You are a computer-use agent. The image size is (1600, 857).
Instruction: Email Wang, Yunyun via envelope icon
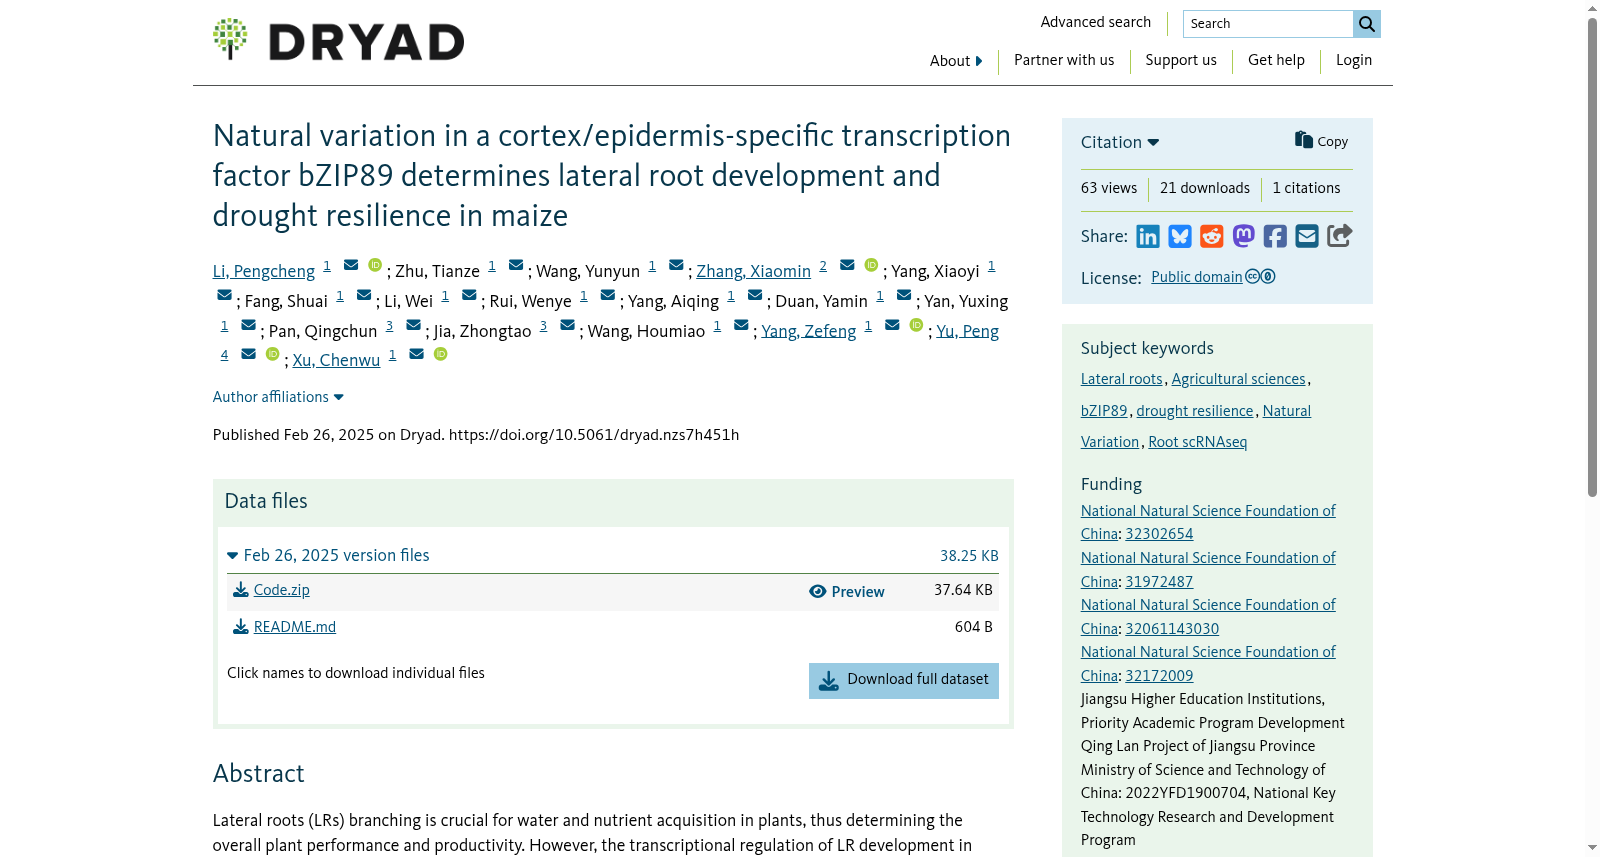[676, 265]
